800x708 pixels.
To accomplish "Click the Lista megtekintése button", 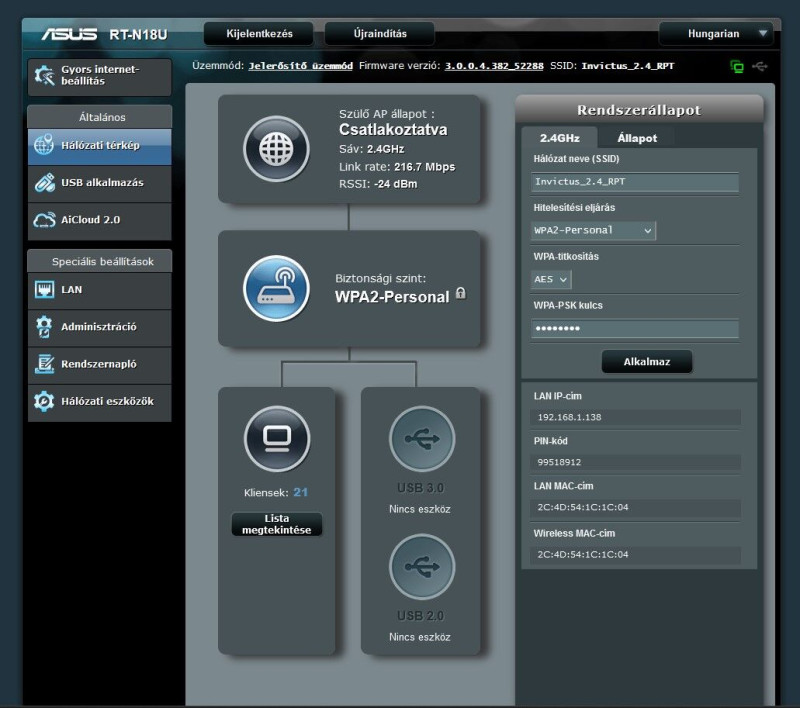I will coord(277,524).
